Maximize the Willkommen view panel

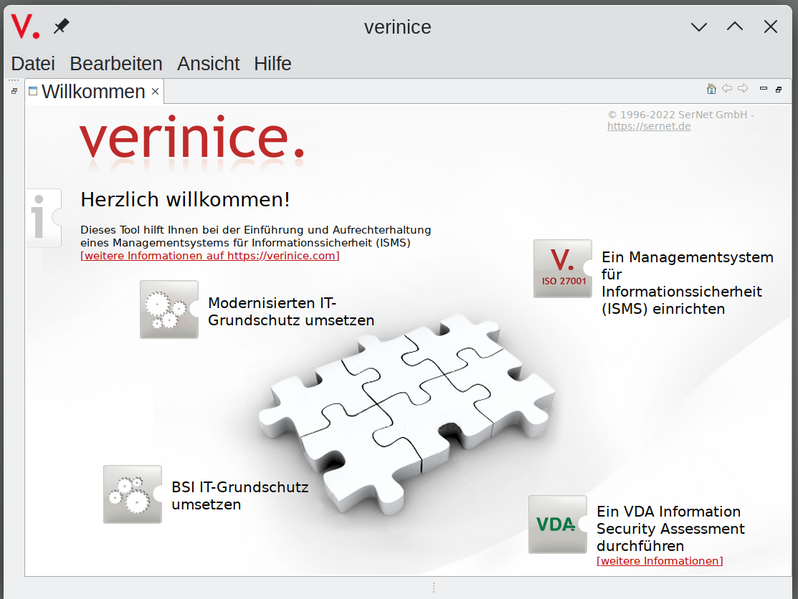779,90
